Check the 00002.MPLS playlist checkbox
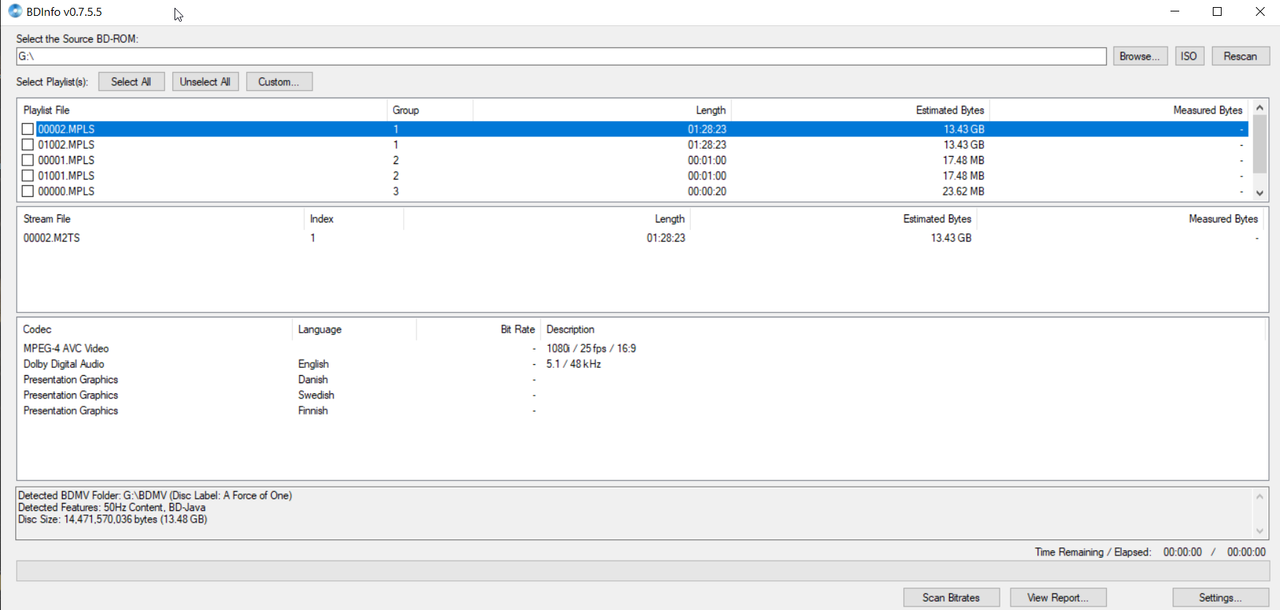 point(28,129)
